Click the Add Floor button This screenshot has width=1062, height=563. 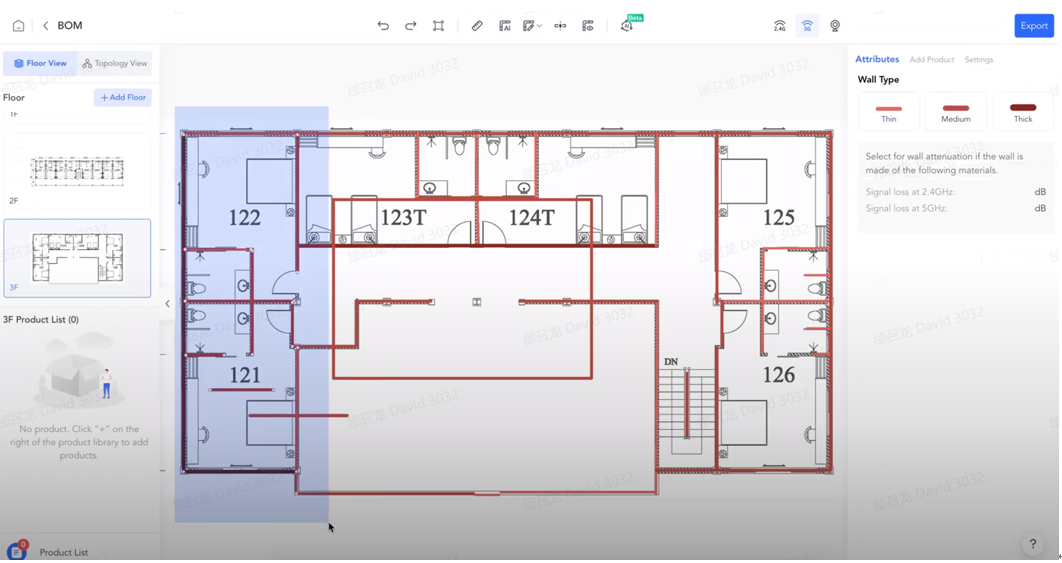123,98
